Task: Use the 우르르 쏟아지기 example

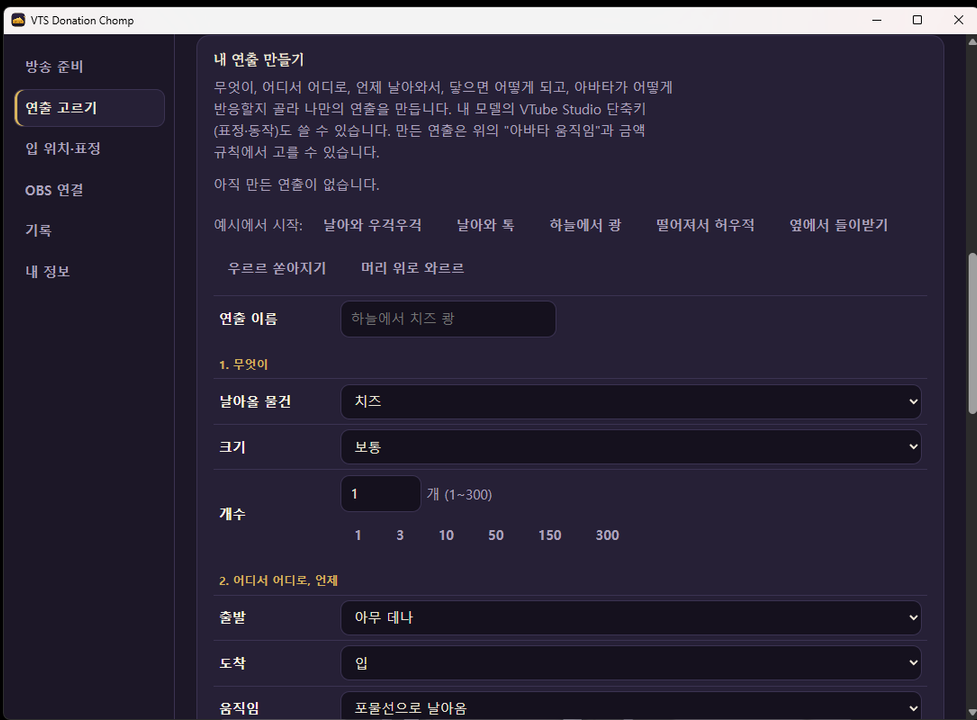Action: [x=277, y=268]
